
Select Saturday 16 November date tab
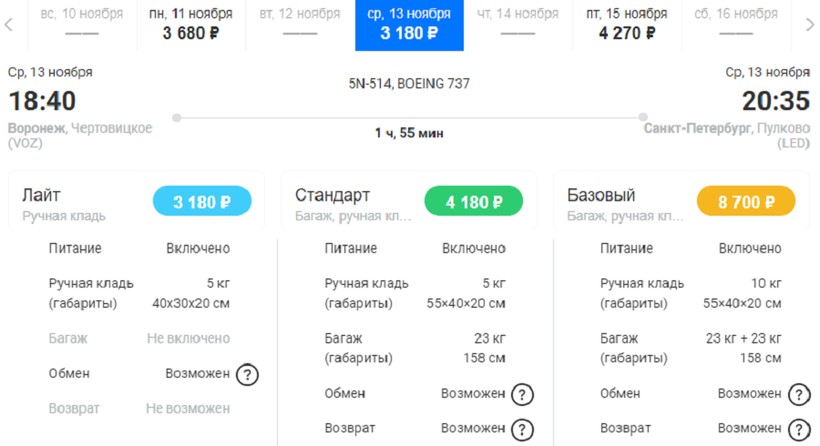click(x=735, y=24)
